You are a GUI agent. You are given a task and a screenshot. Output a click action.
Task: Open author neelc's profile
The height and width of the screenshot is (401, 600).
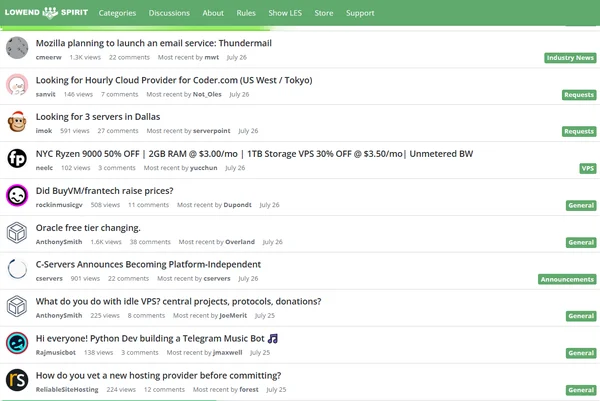point(44,168)
